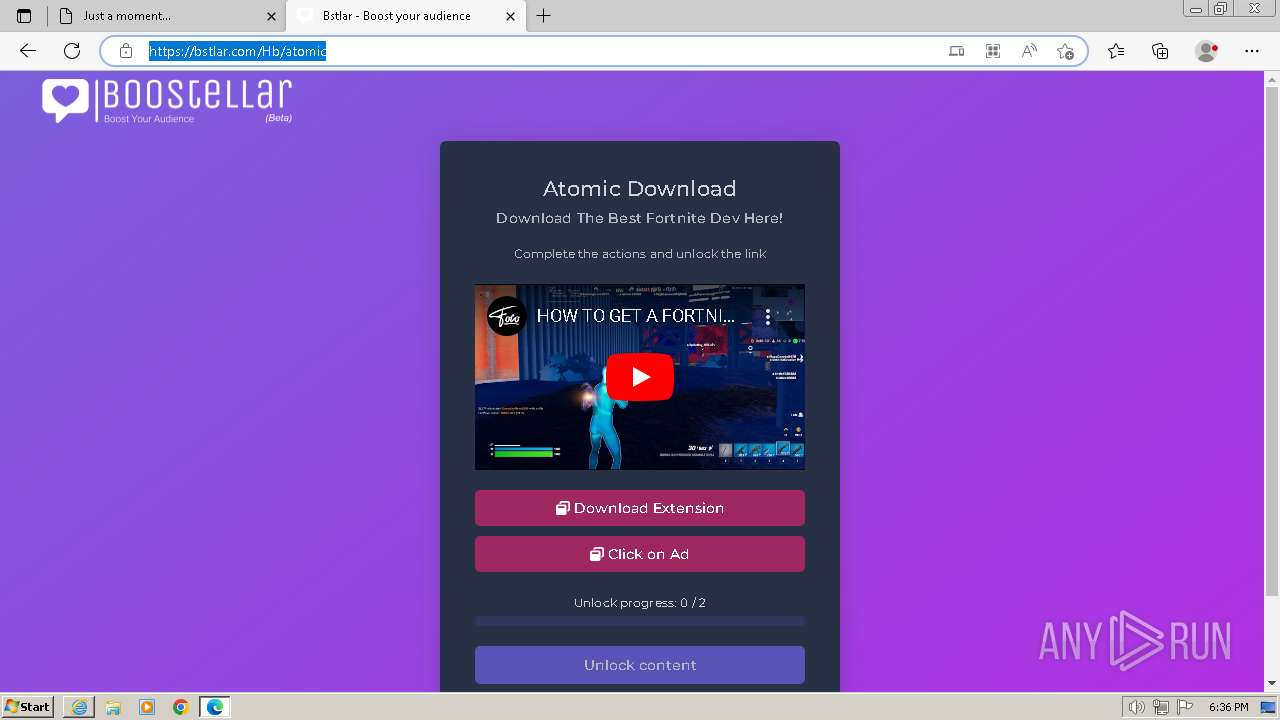Click the scrollbar down arrow
The width and height of the screenshot is (1280, 720).
point(1272,683)
